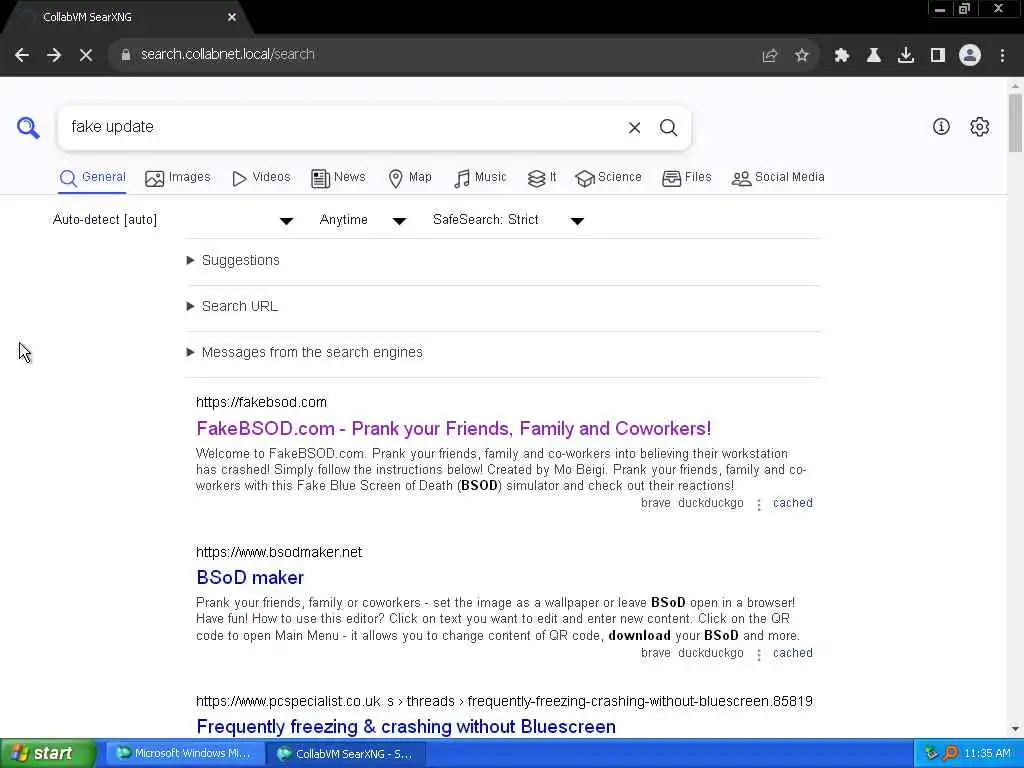This screenshot has width=1024, height=768.
Task: Open the BSoD maker result link
Action: pos(250,578)
